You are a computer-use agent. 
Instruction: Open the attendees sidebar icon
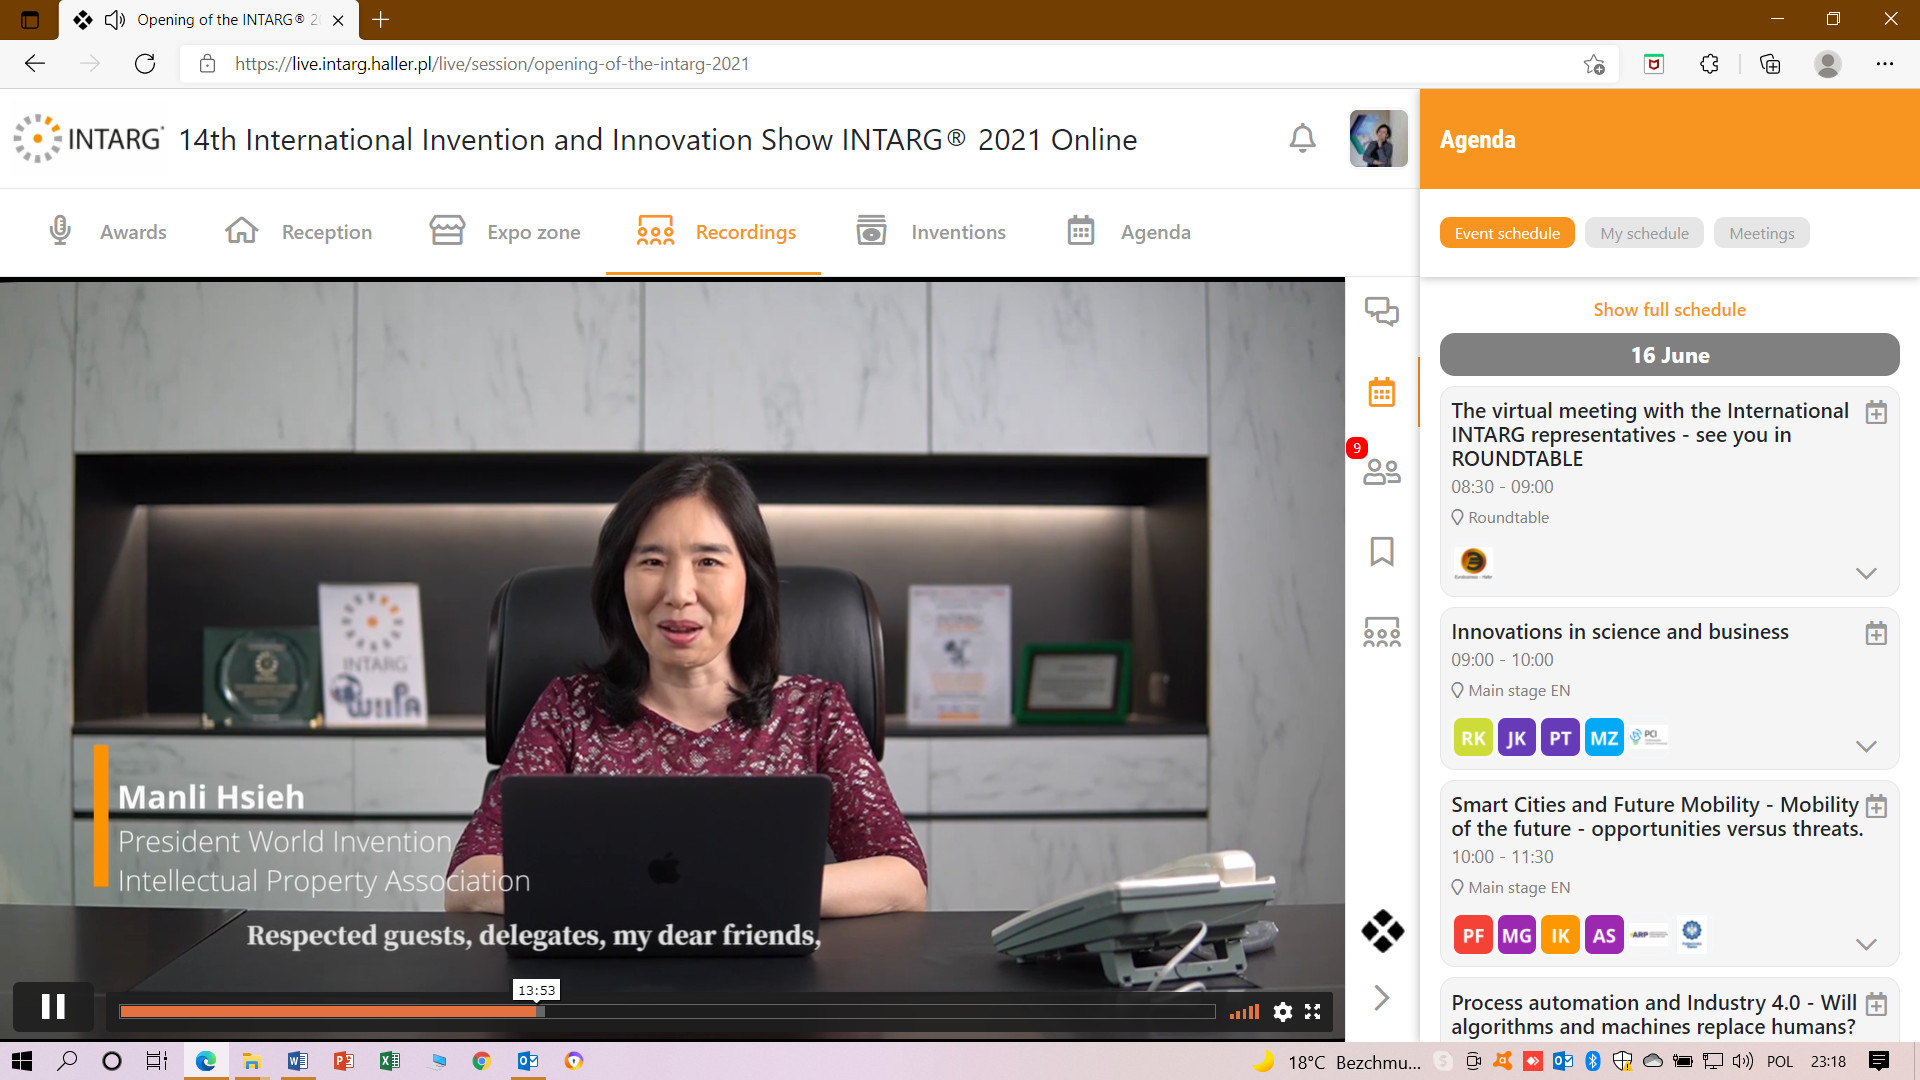click(1382, 471)
